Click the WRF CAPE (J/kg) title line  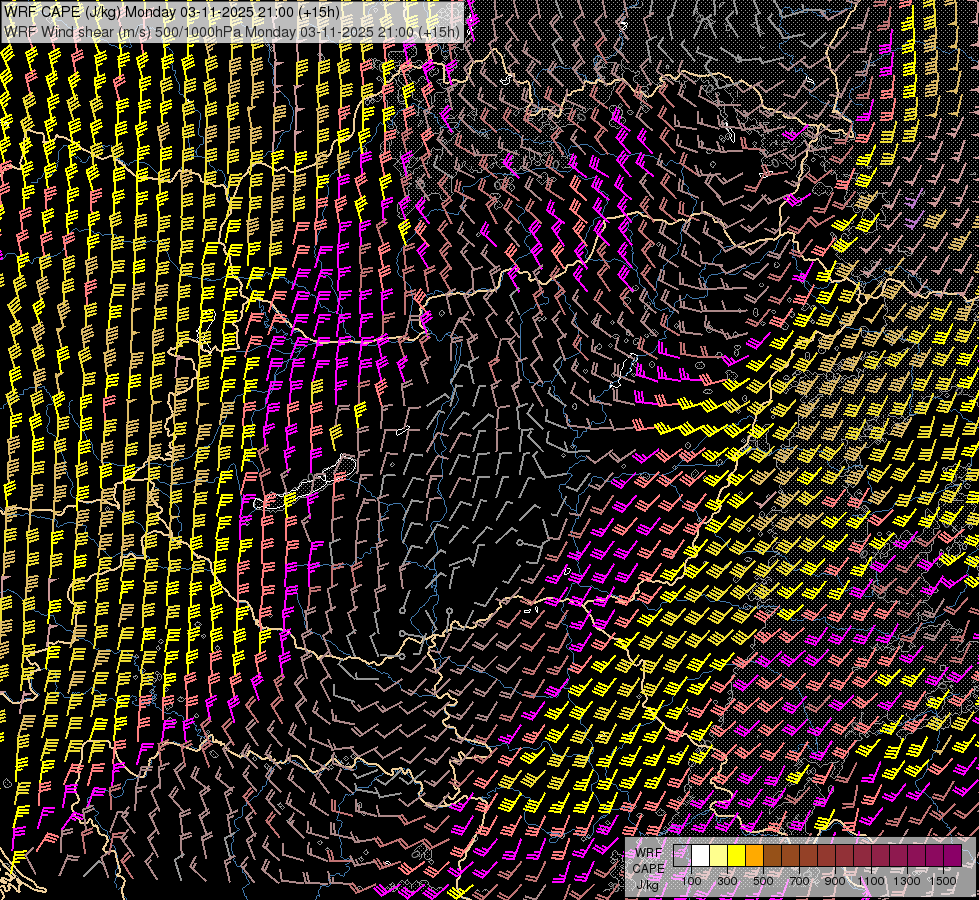point(170,12)
